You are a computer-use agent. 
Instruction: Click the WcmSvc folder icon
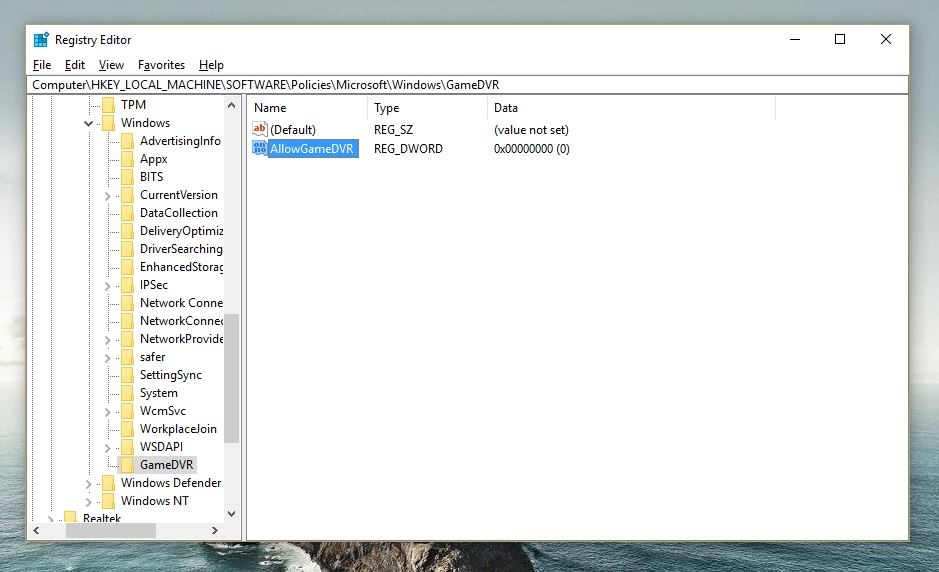pos(128,411)
